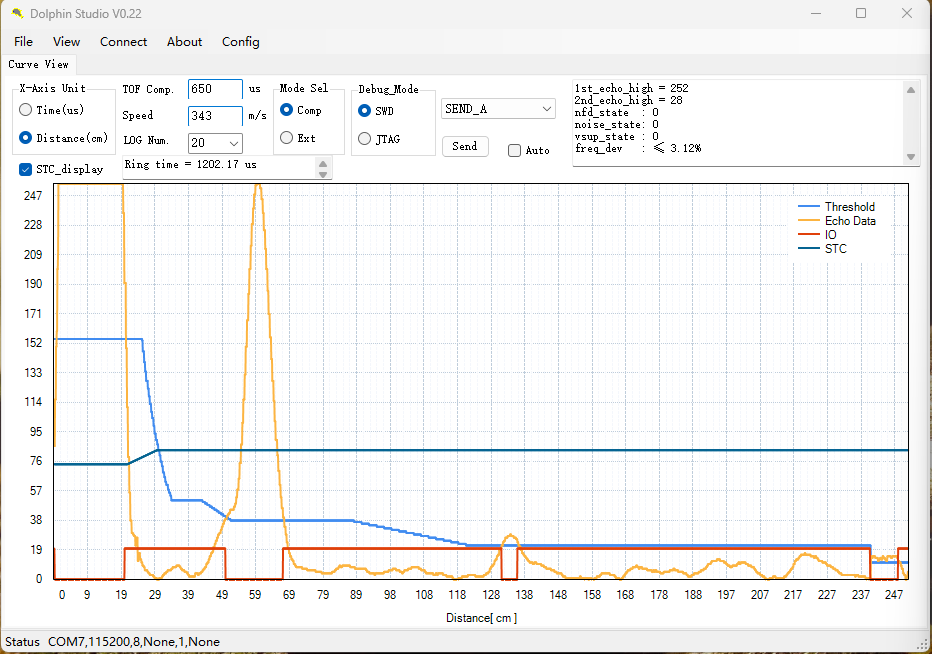Maximize the Dolphin Studio window

click(861, 13)
